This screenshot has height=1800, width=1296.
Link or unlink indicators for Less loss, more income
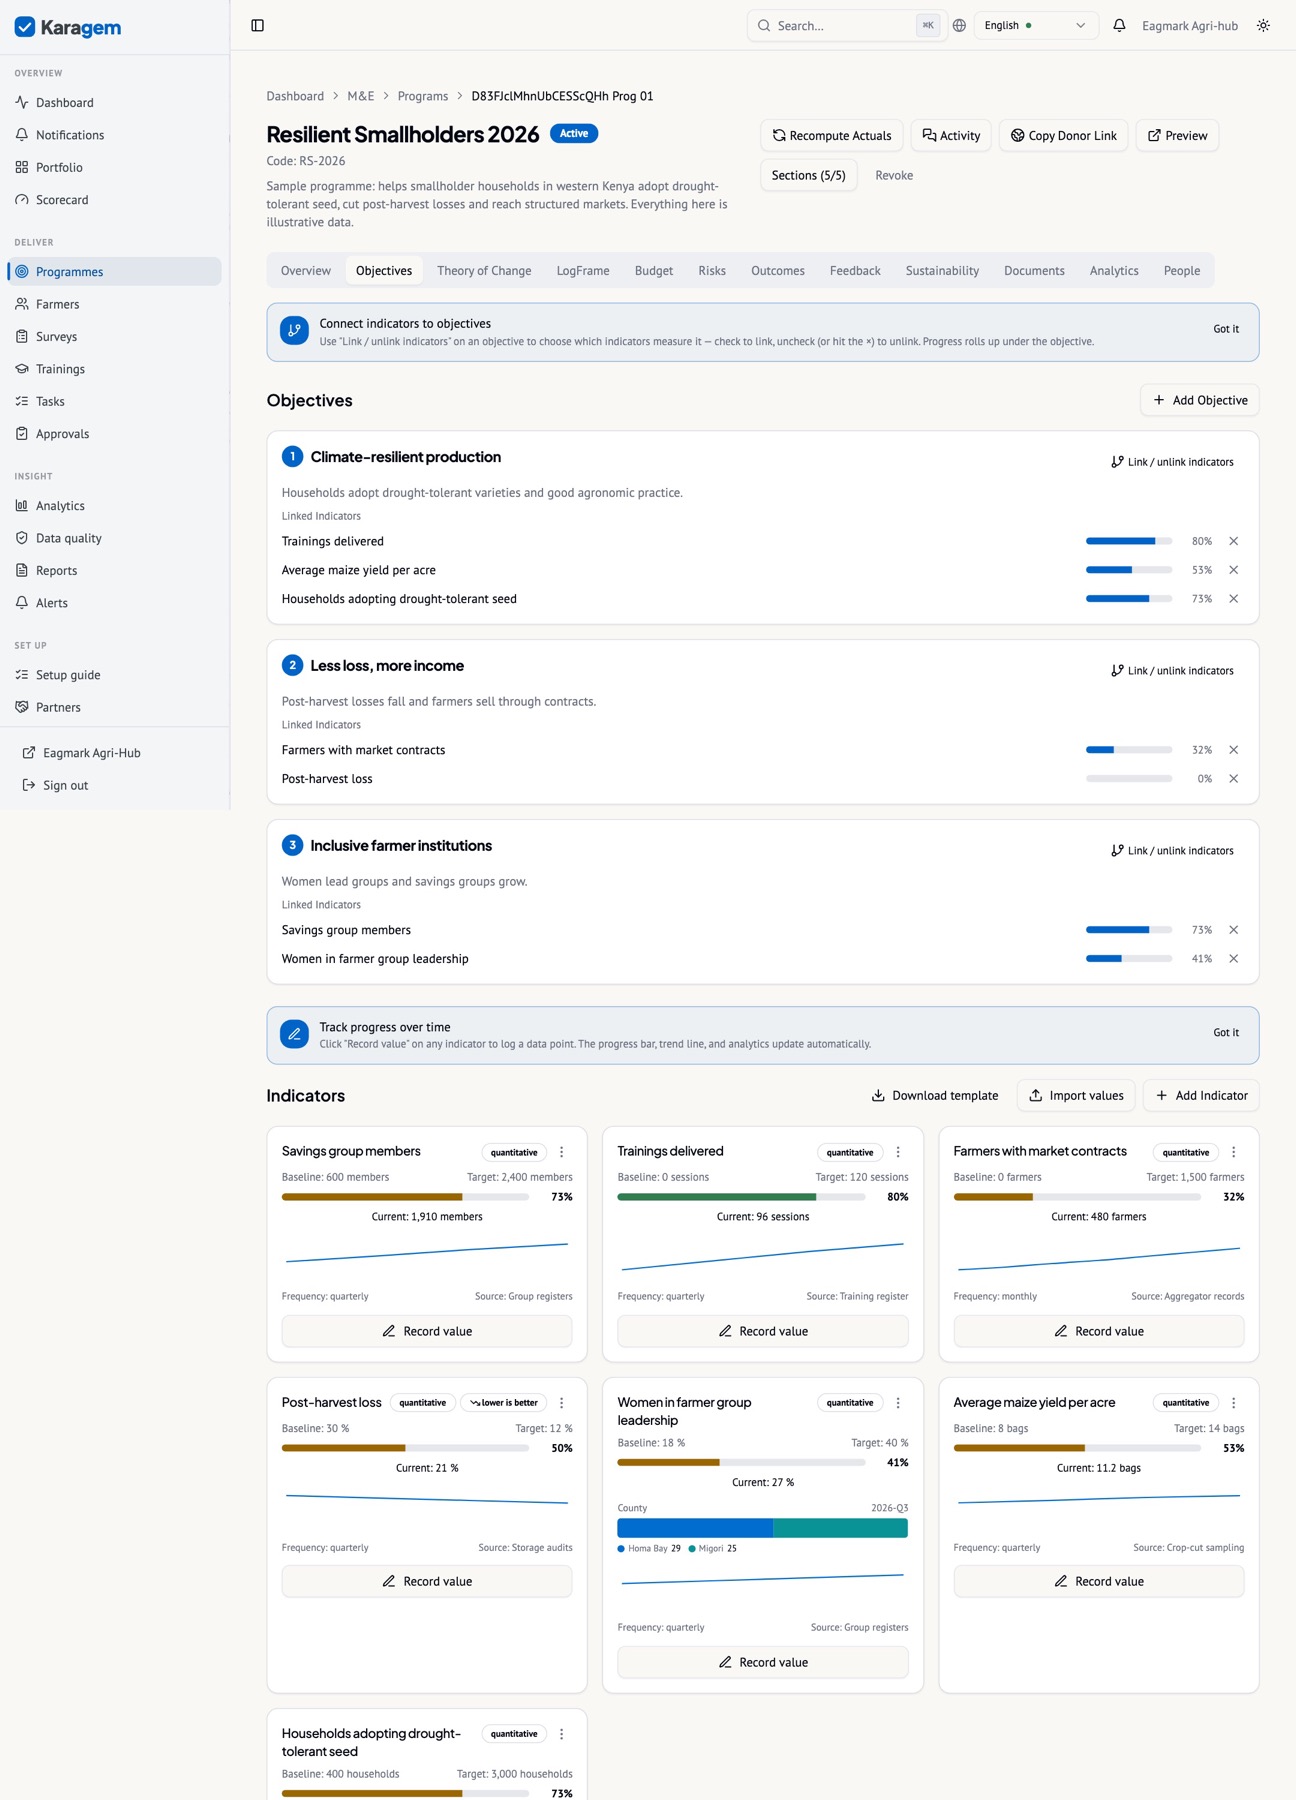coord(1172,671)
